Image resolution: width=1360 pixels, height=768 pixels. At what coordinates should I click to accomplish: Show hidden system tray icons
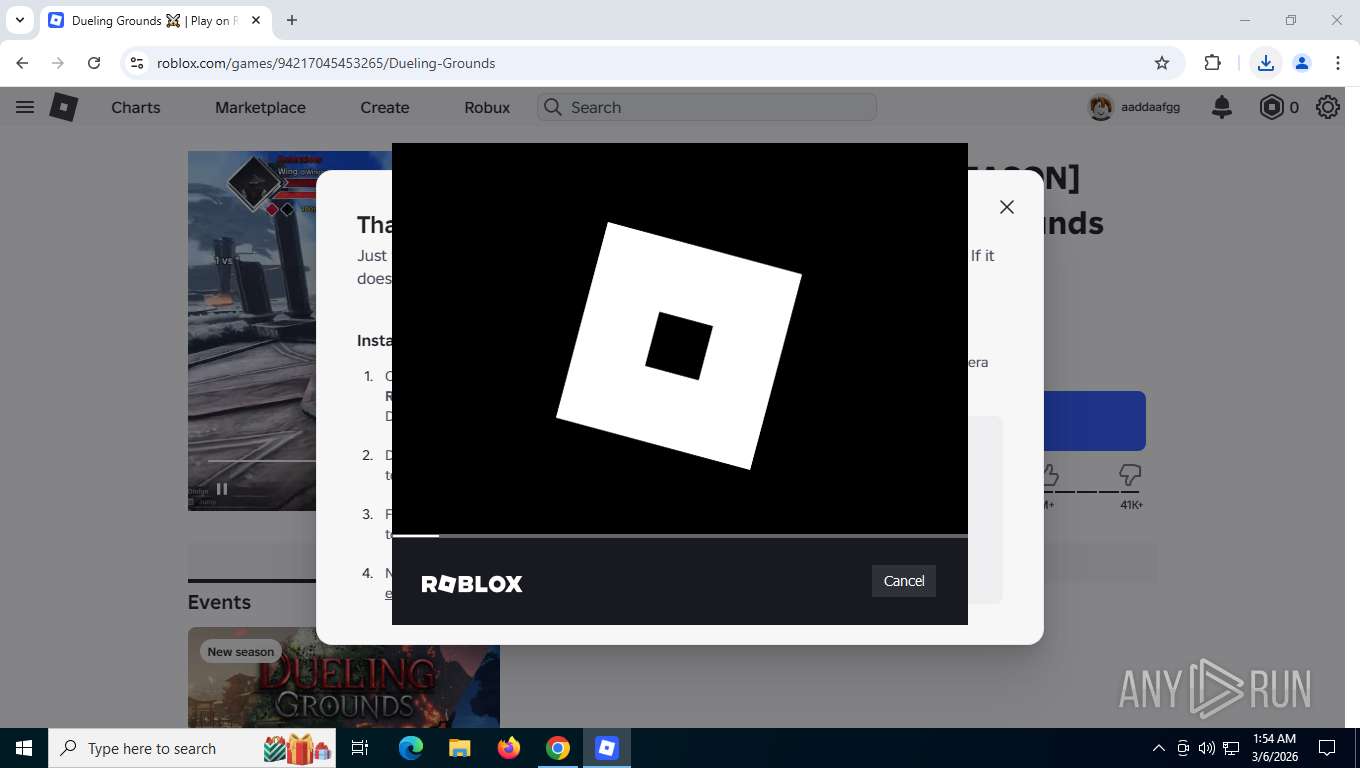[x=1159, y=748]
